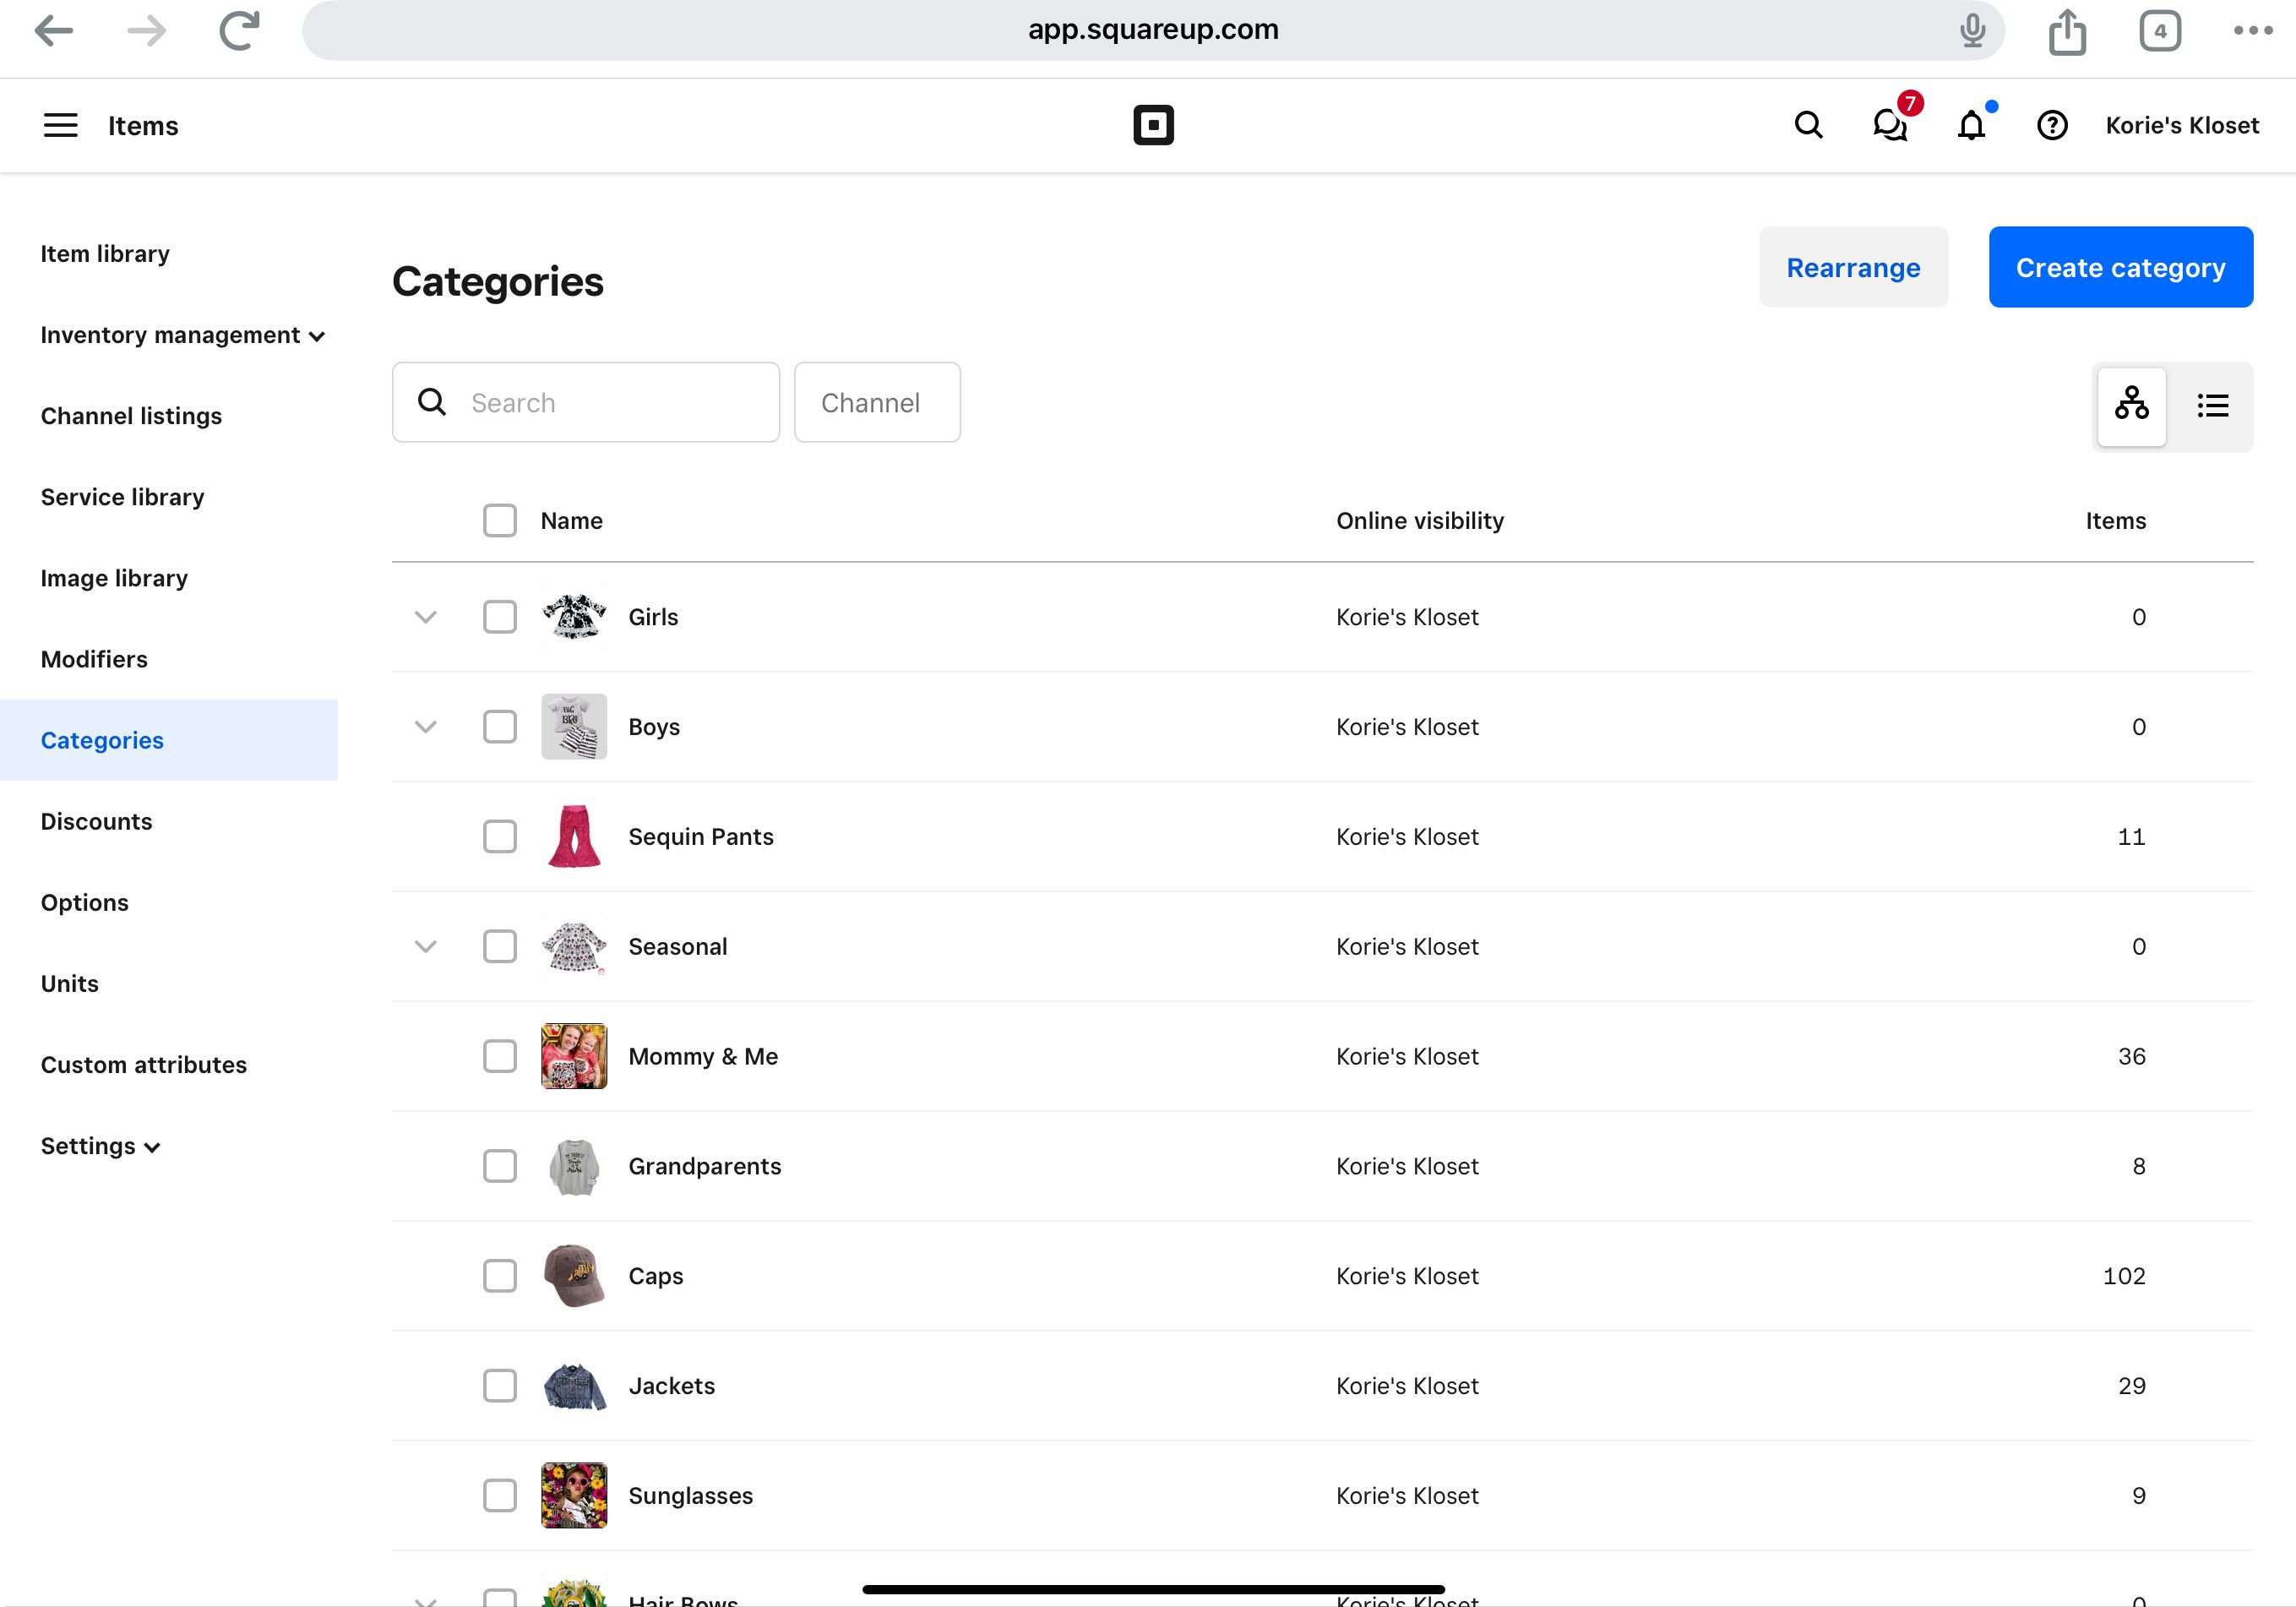Open the Caps category thumbnail
The height and width of the screenshot is (1607, 2296).
click(574, 1276)
